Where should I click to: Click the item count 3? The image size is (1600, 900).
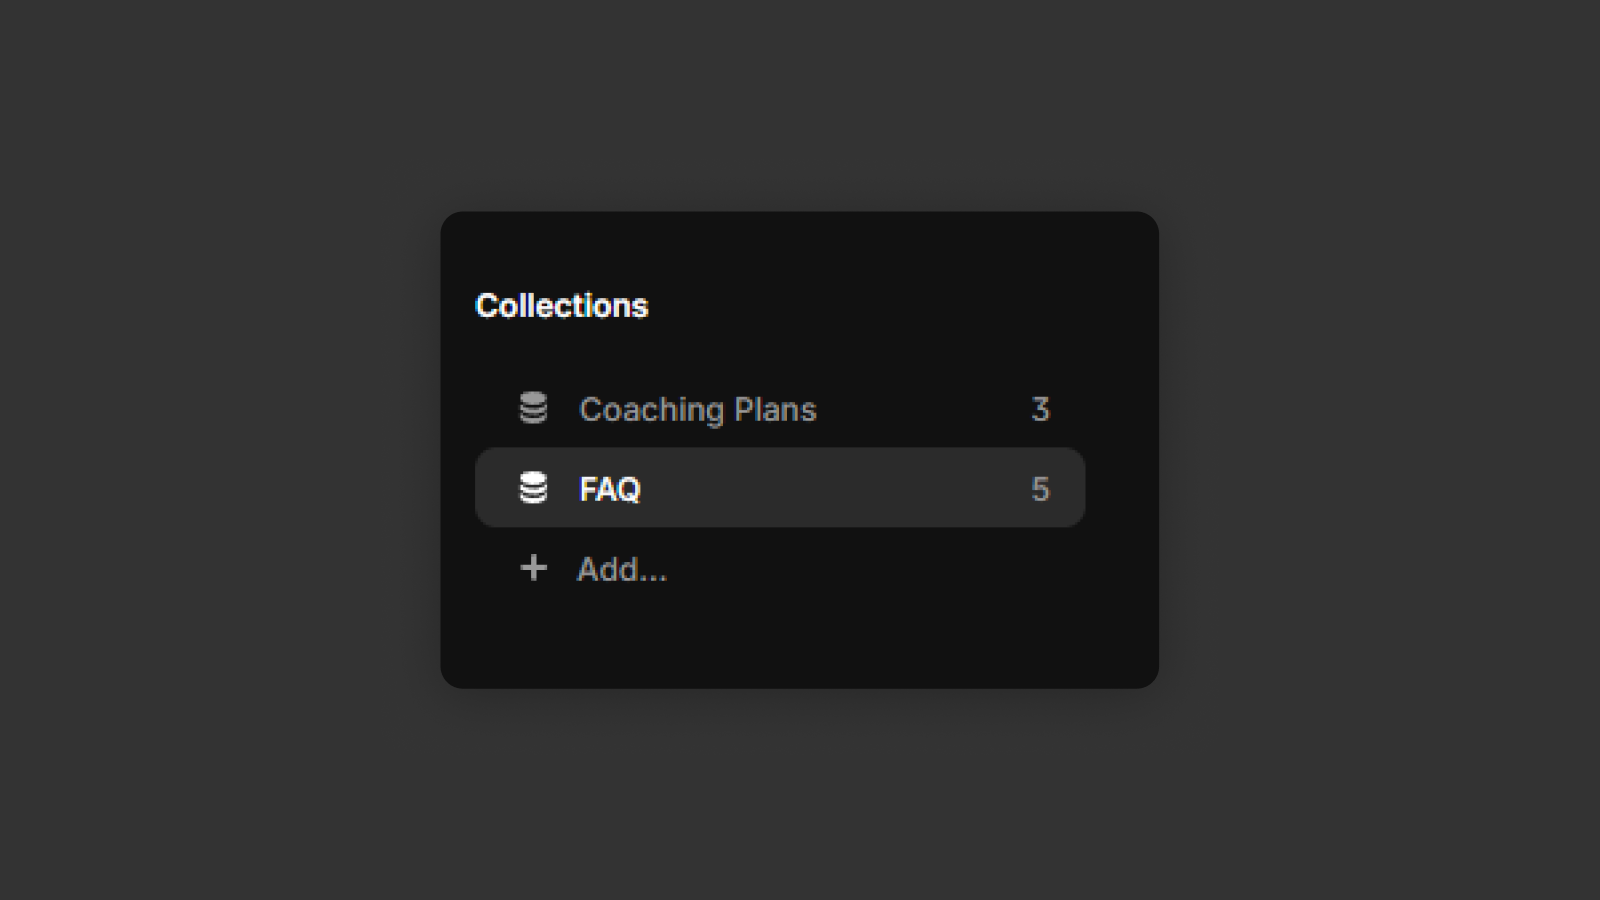coord(1040,409)
